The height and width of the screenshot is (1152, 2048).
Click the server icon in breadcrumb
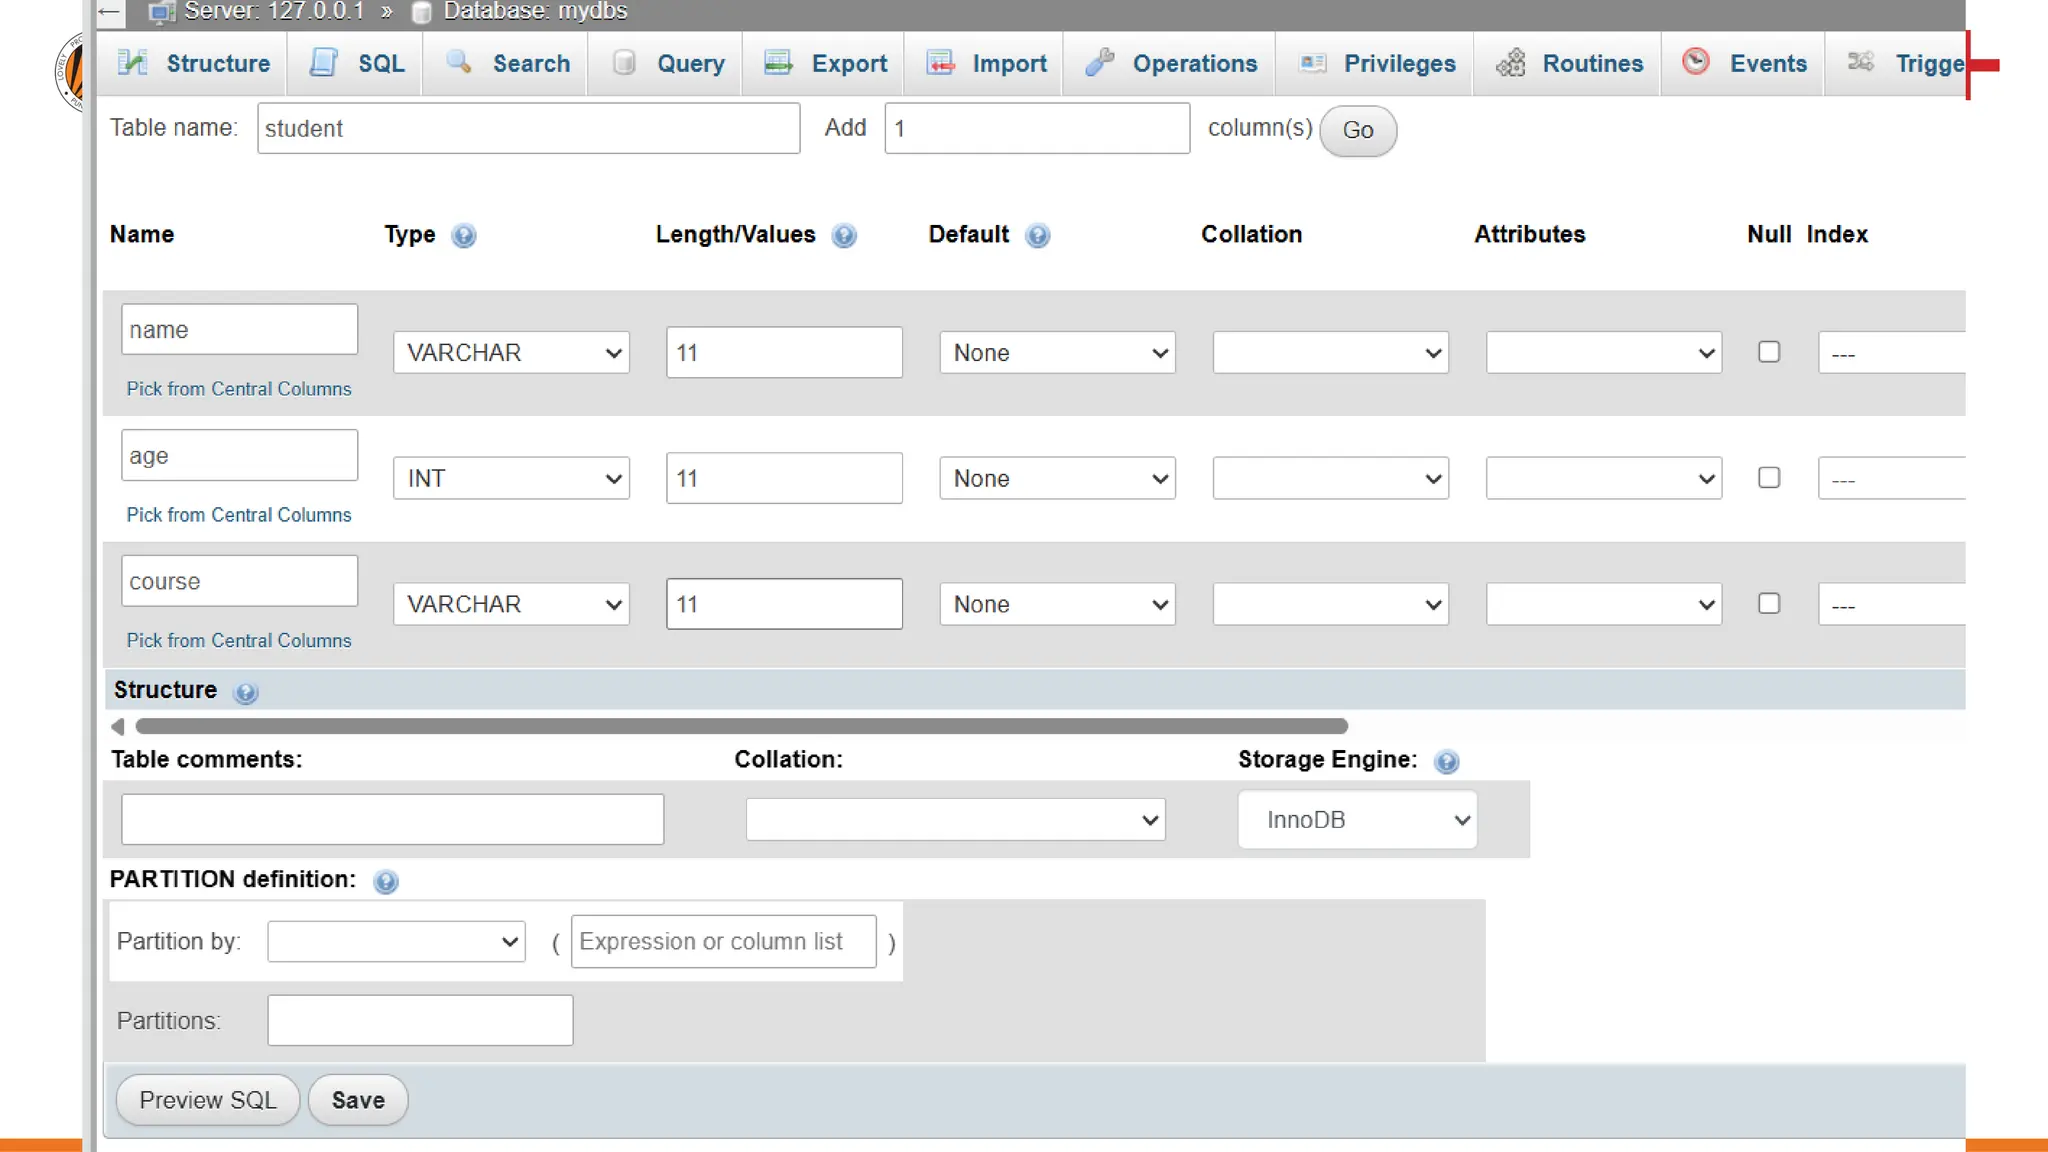pyautogui.click(x=161, y=12)
